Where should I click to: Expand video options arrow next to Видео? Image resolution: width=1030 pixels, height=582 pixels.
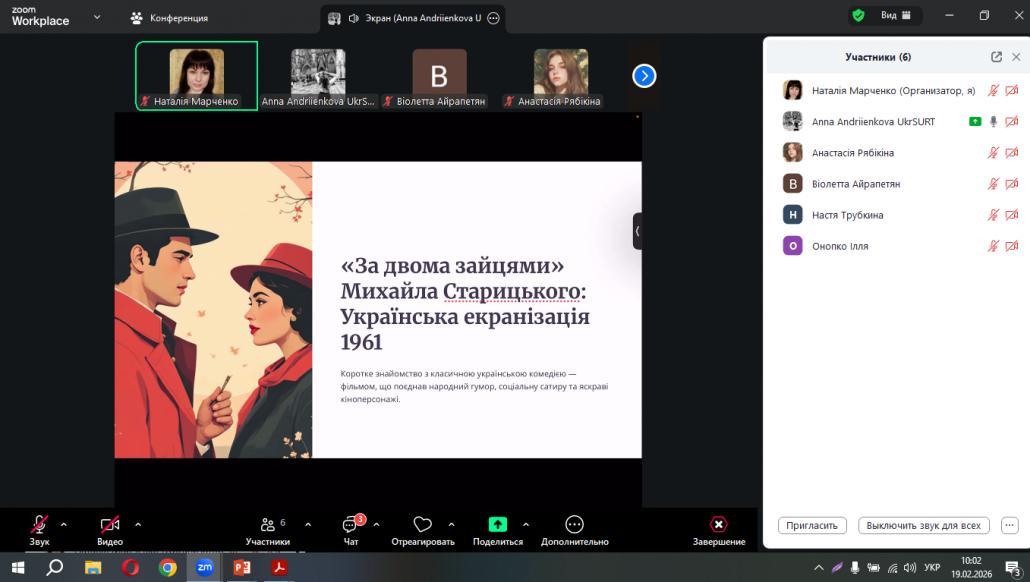138,524
